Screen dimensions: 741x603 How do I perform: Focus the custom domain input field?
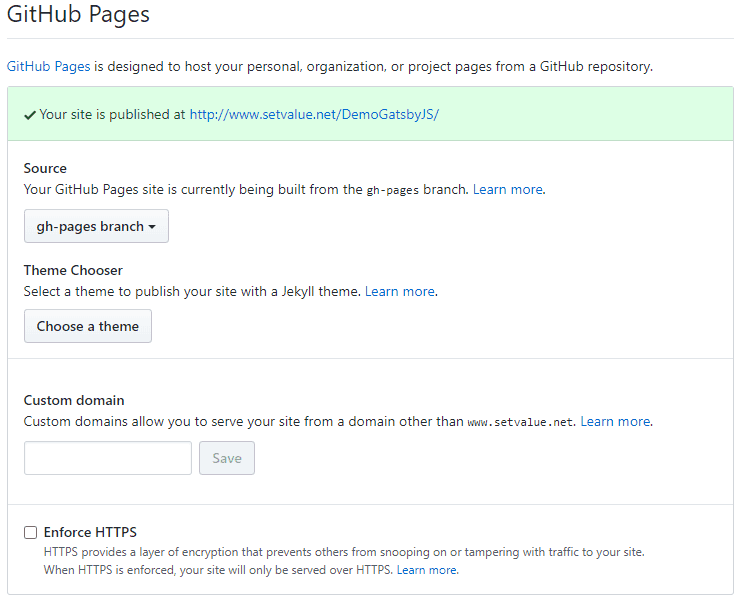click(x=108, y=458)
